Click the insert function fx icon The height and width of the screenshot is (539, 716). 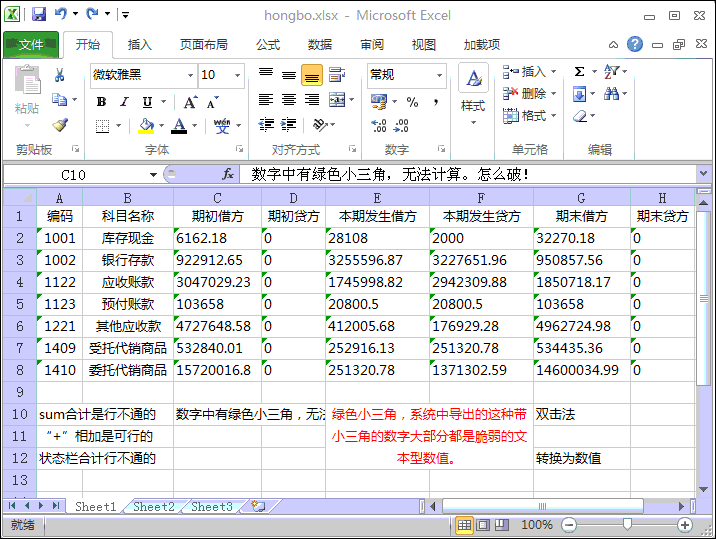227,174
